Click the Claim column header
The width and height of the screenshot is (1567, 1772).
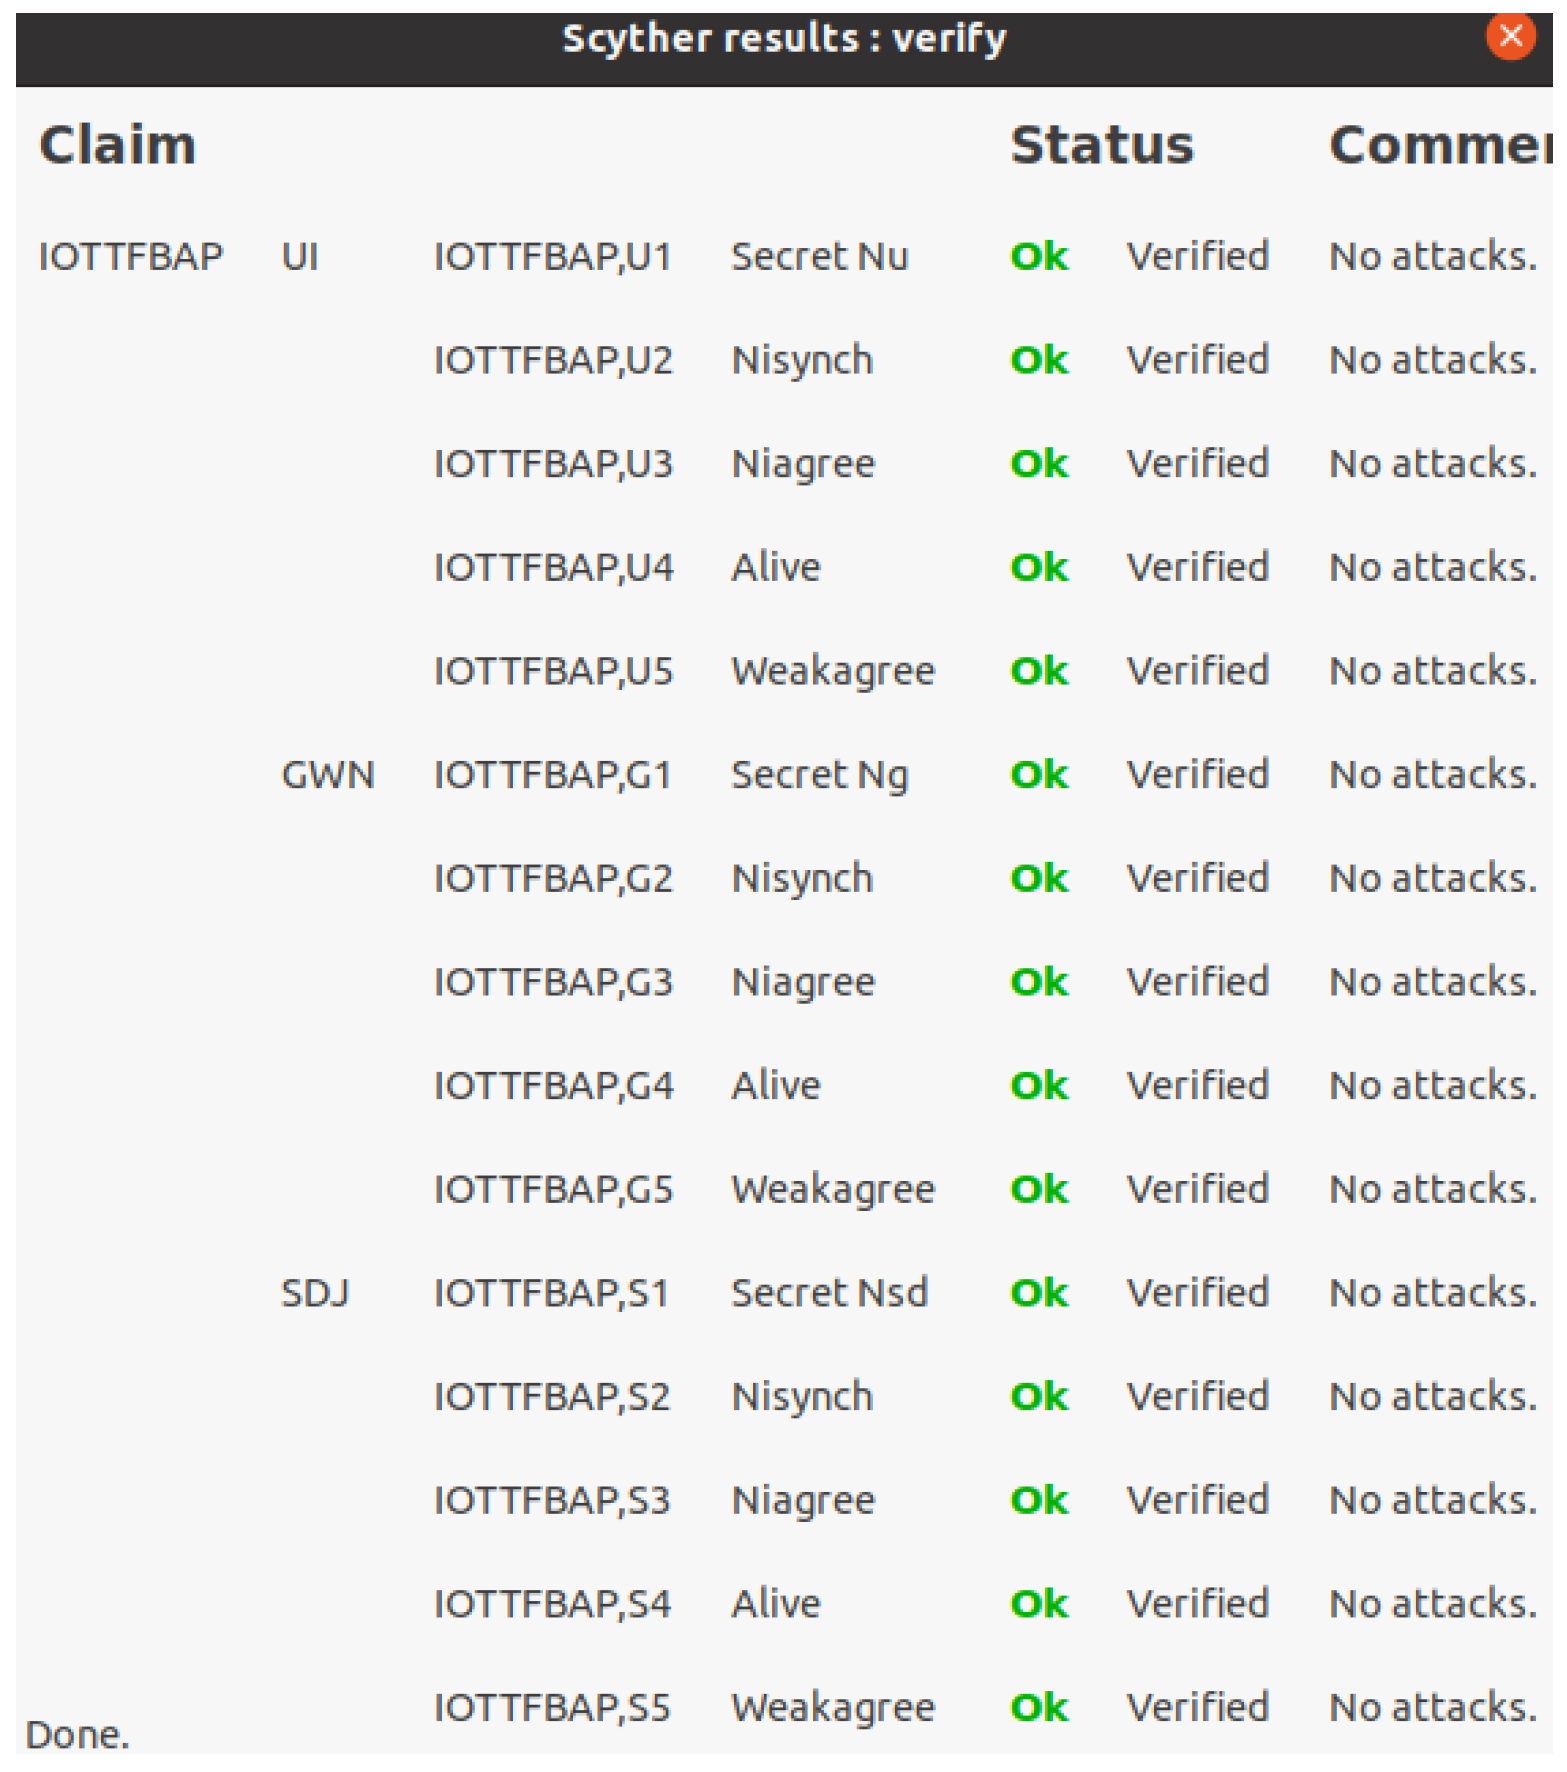(117, 145)
